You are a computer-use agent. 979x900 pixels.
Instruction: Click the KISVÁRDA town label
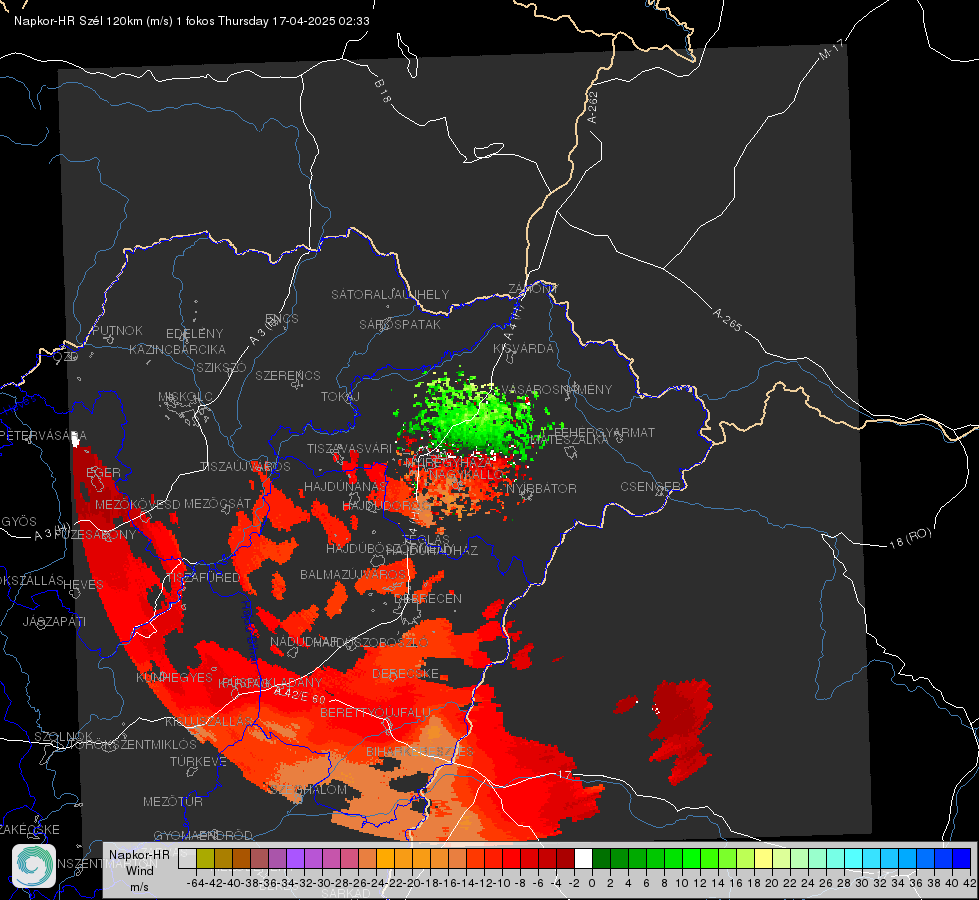pyautogui.click(x=524, y=349)
